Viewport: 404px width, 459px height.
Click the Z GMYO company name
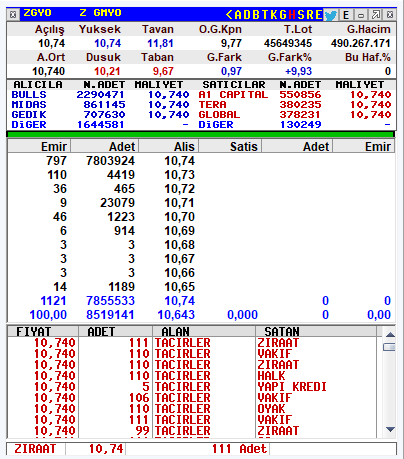100,13
